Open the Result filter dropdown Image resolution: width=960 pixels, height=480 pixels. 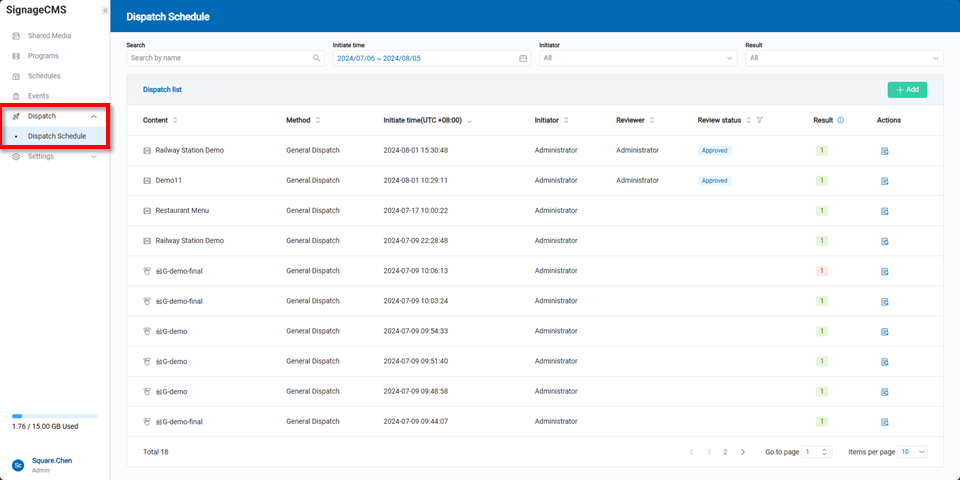pyautogui.click(x=843, y=59)
